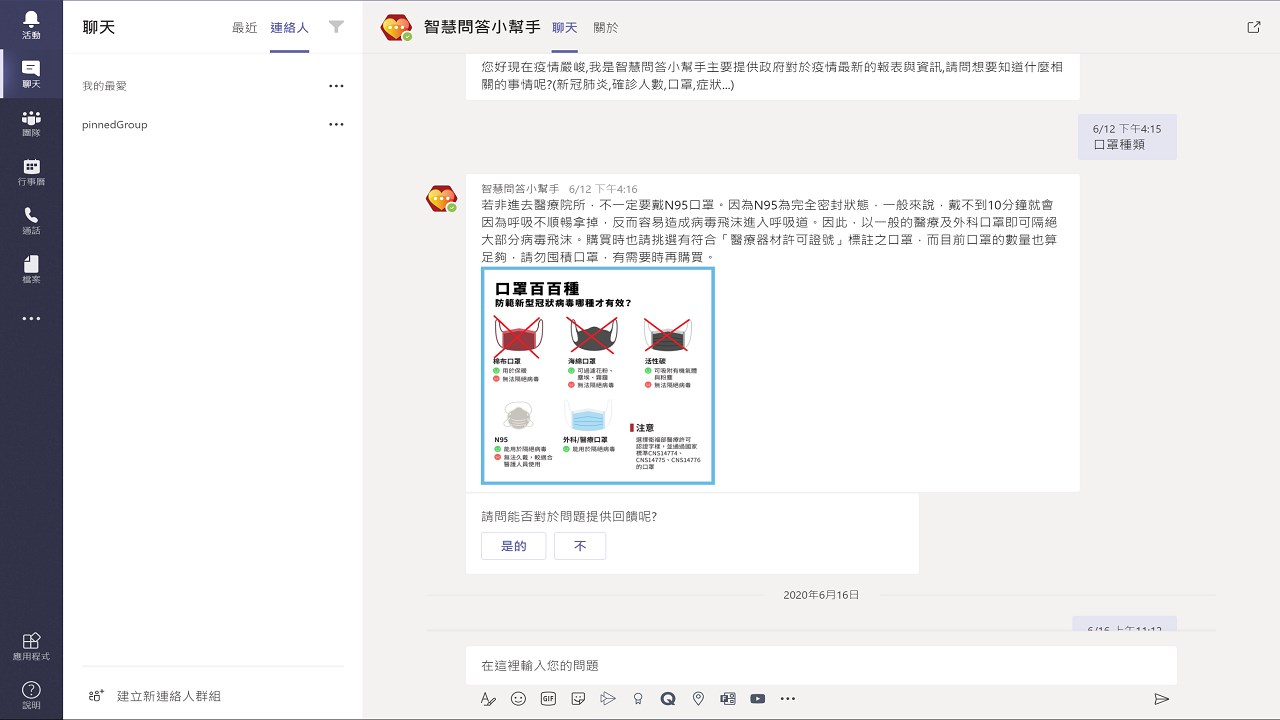Open the Calendar from the left rail

click(31, 172)
